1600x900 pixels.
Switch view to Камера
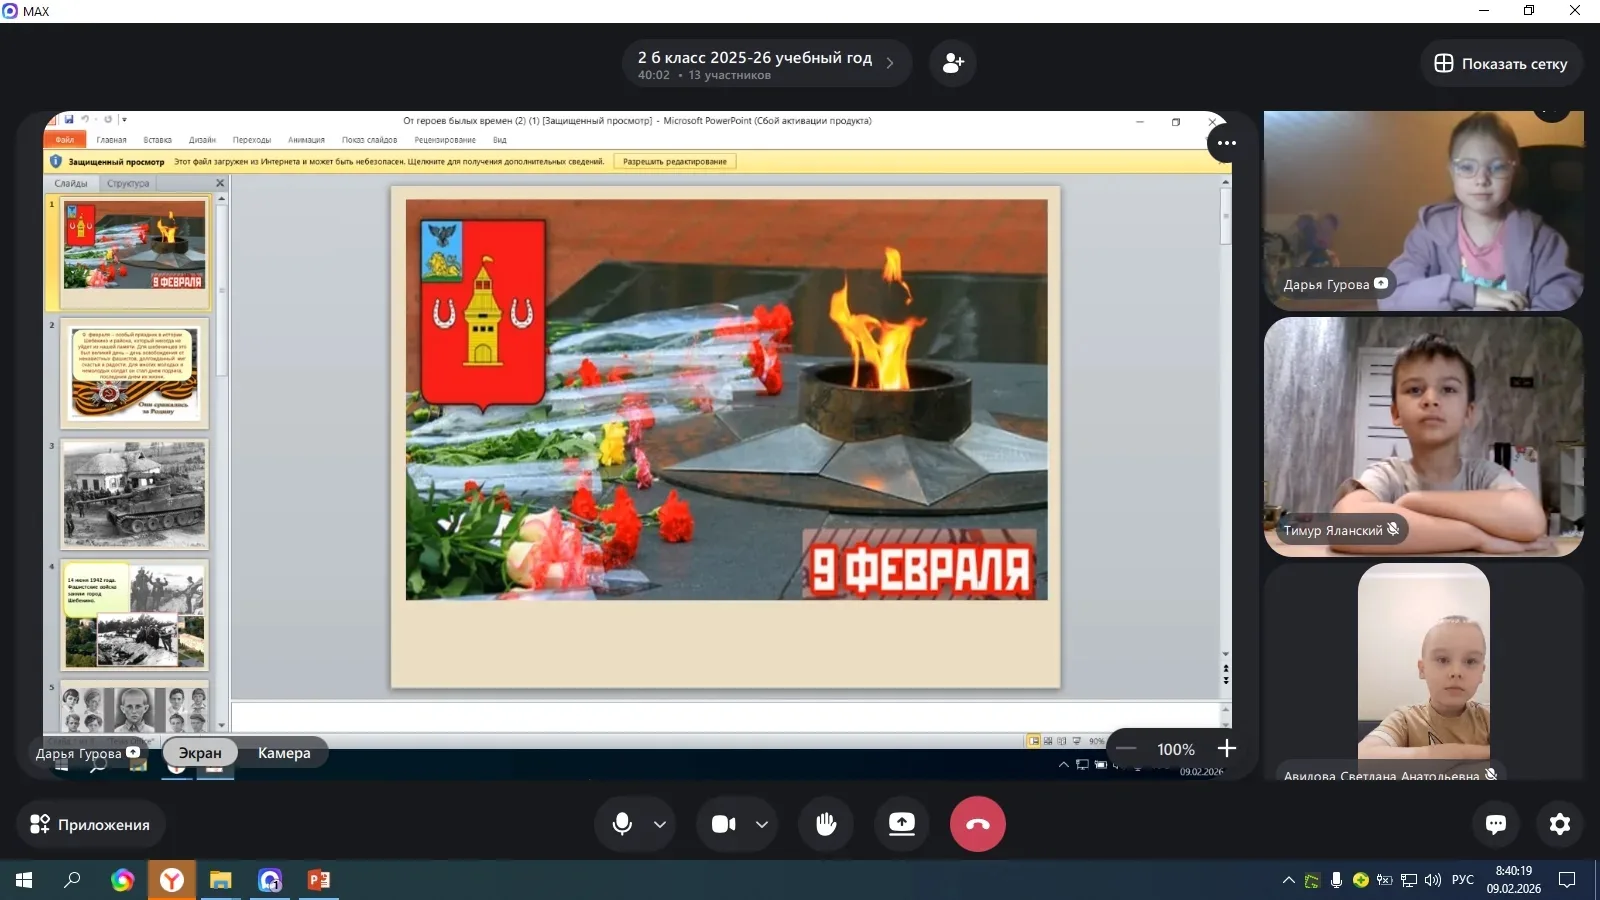pyautogui.click(x=284, y=753)
